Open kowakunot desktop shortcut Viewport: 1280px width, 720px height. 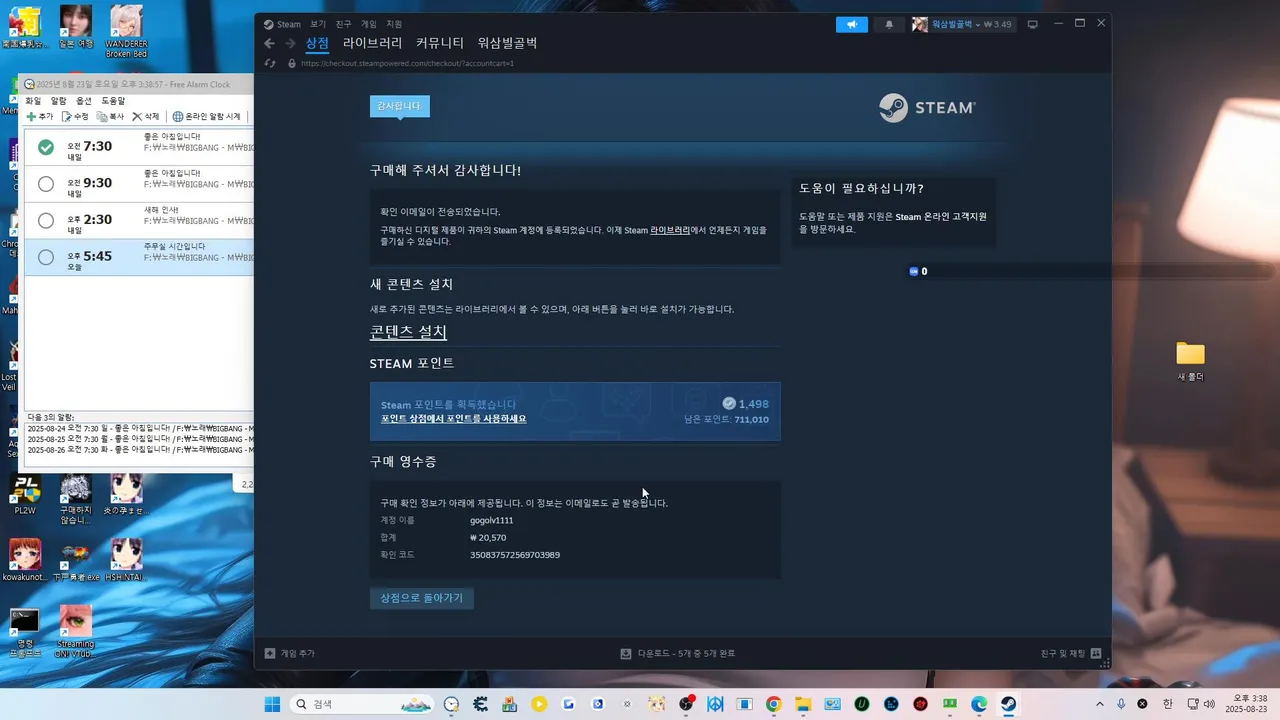25,561
